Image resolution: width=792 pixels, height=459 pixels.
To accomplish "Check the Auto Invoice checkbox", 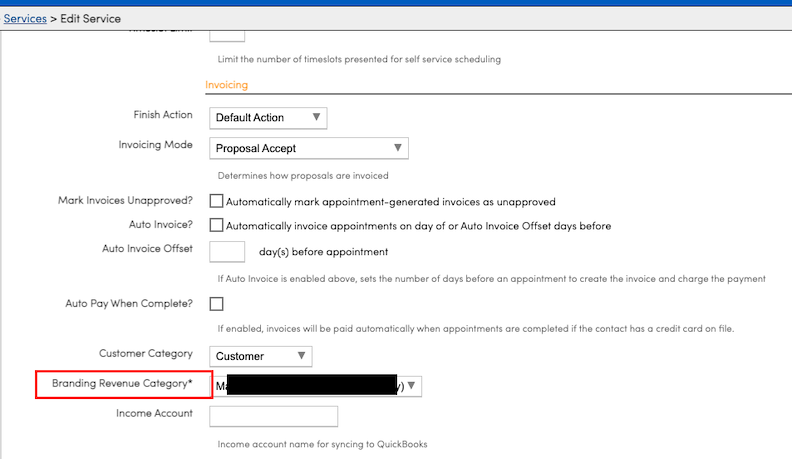I will tap(216, 225).
